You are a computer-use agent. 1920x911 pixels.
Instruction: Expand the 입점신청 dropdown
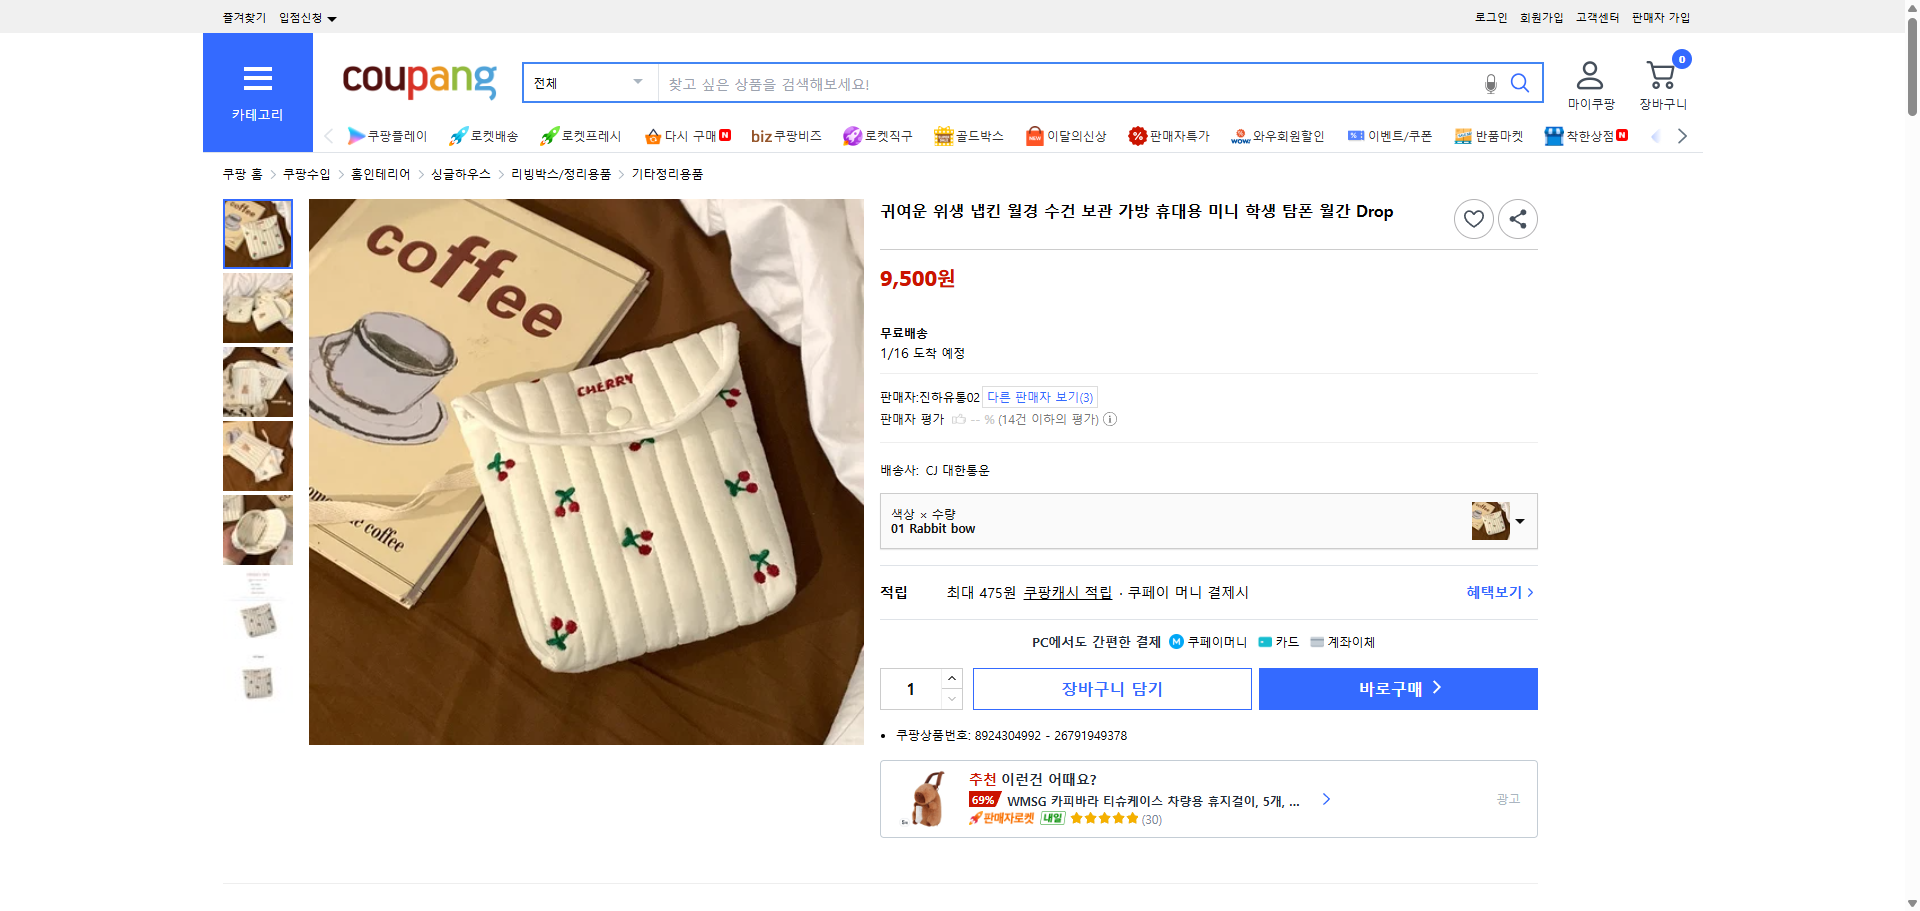pos(305,17)
